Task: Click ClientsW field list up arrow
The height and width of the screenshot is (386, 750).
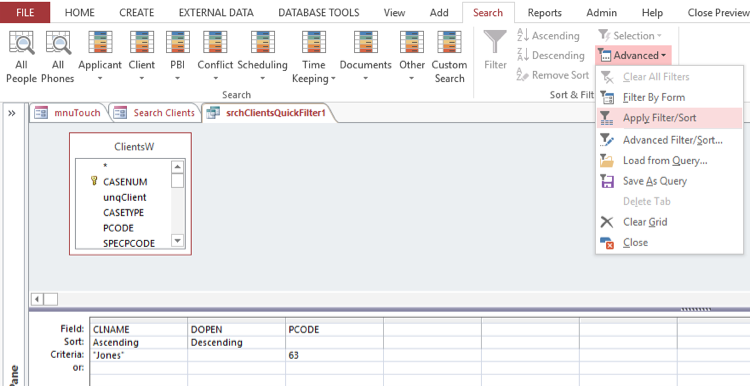Action: tap(177, 167)
